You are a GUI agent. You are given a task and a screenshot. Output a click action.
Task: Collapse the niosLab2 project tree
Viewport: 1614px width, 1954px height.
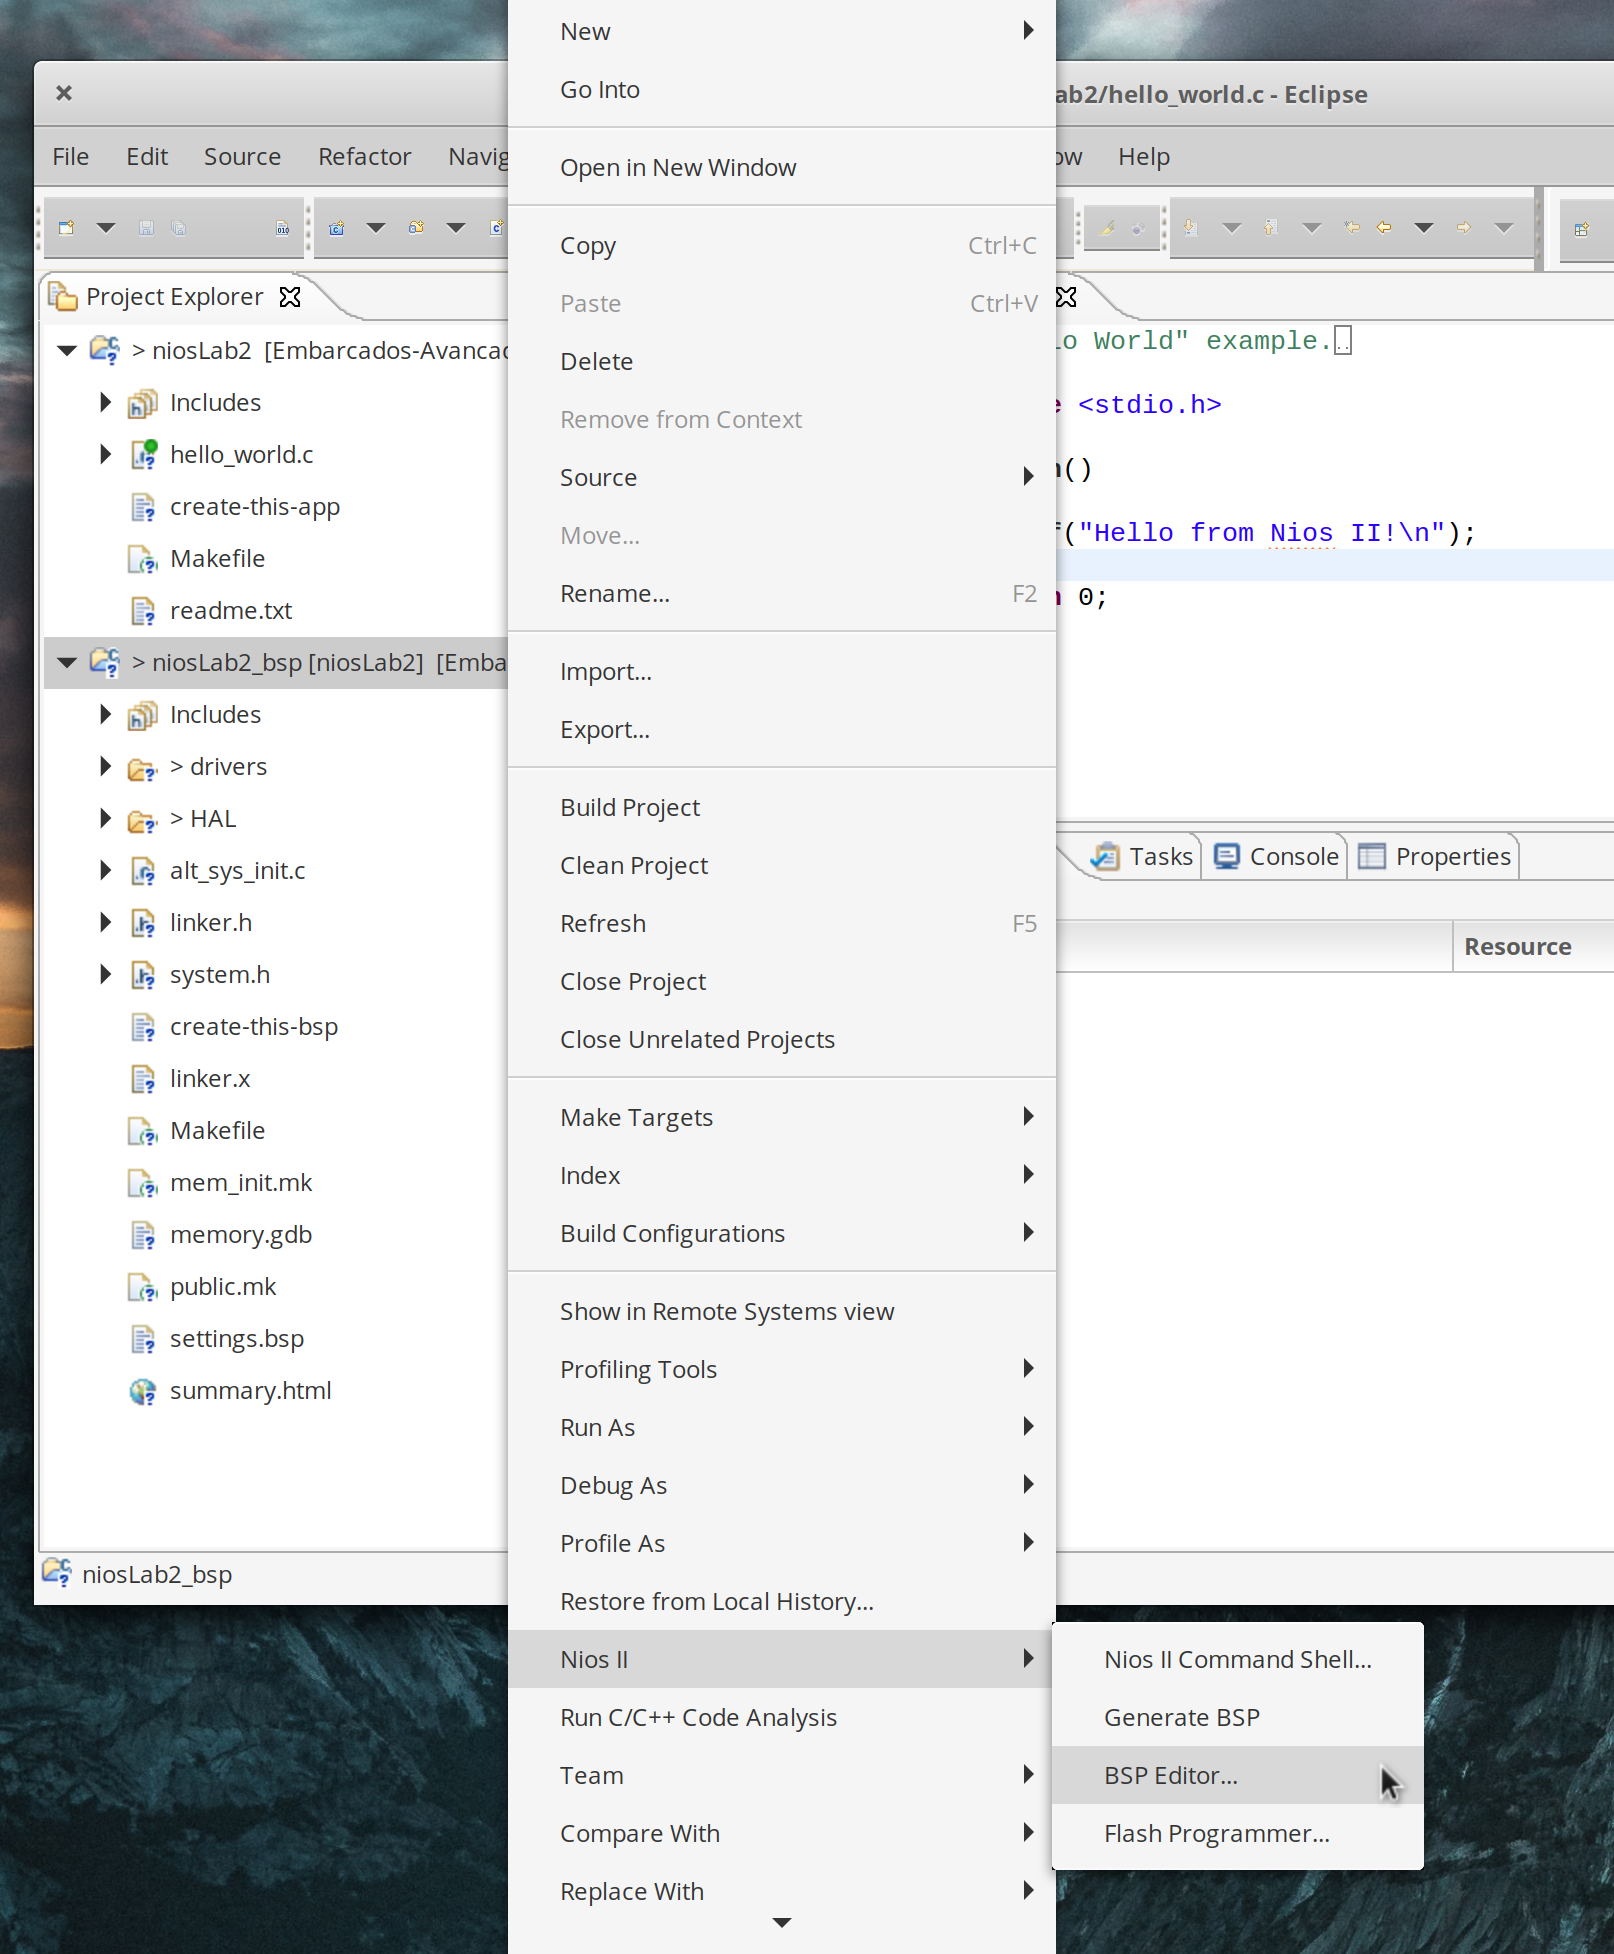point(67,351)
